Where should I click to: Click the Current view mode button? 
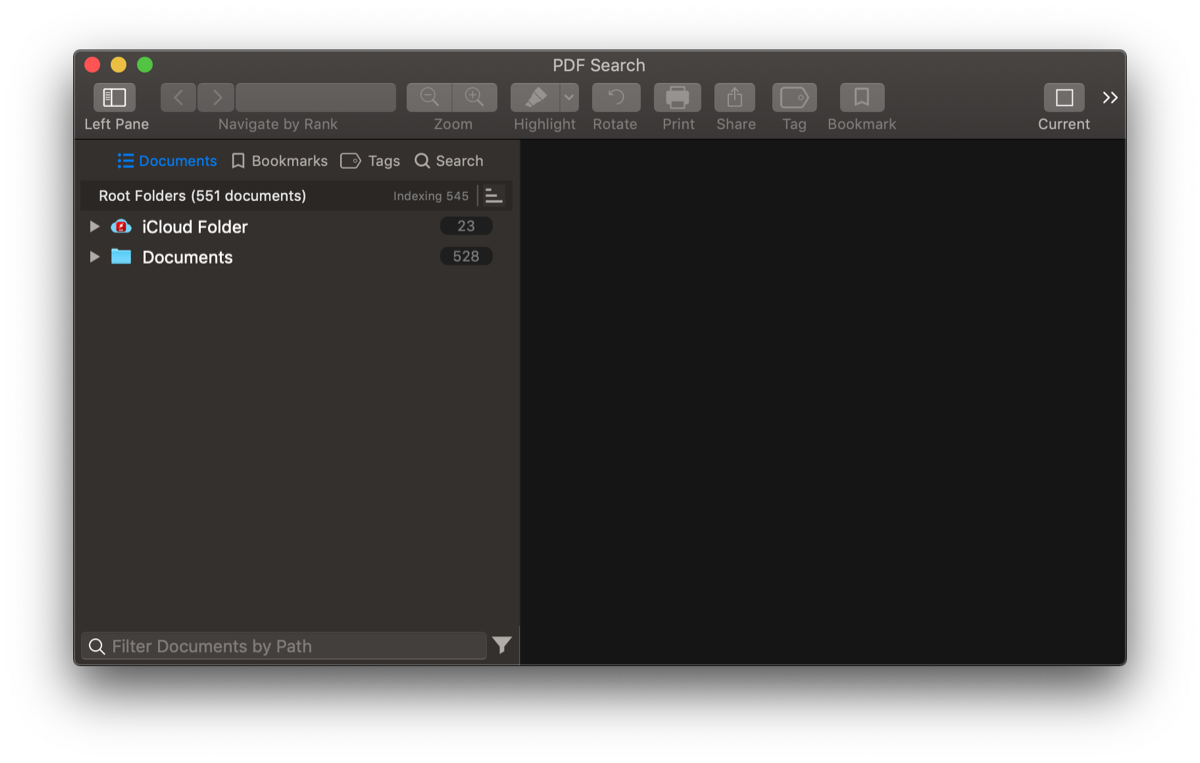(x=1064, y=97)
